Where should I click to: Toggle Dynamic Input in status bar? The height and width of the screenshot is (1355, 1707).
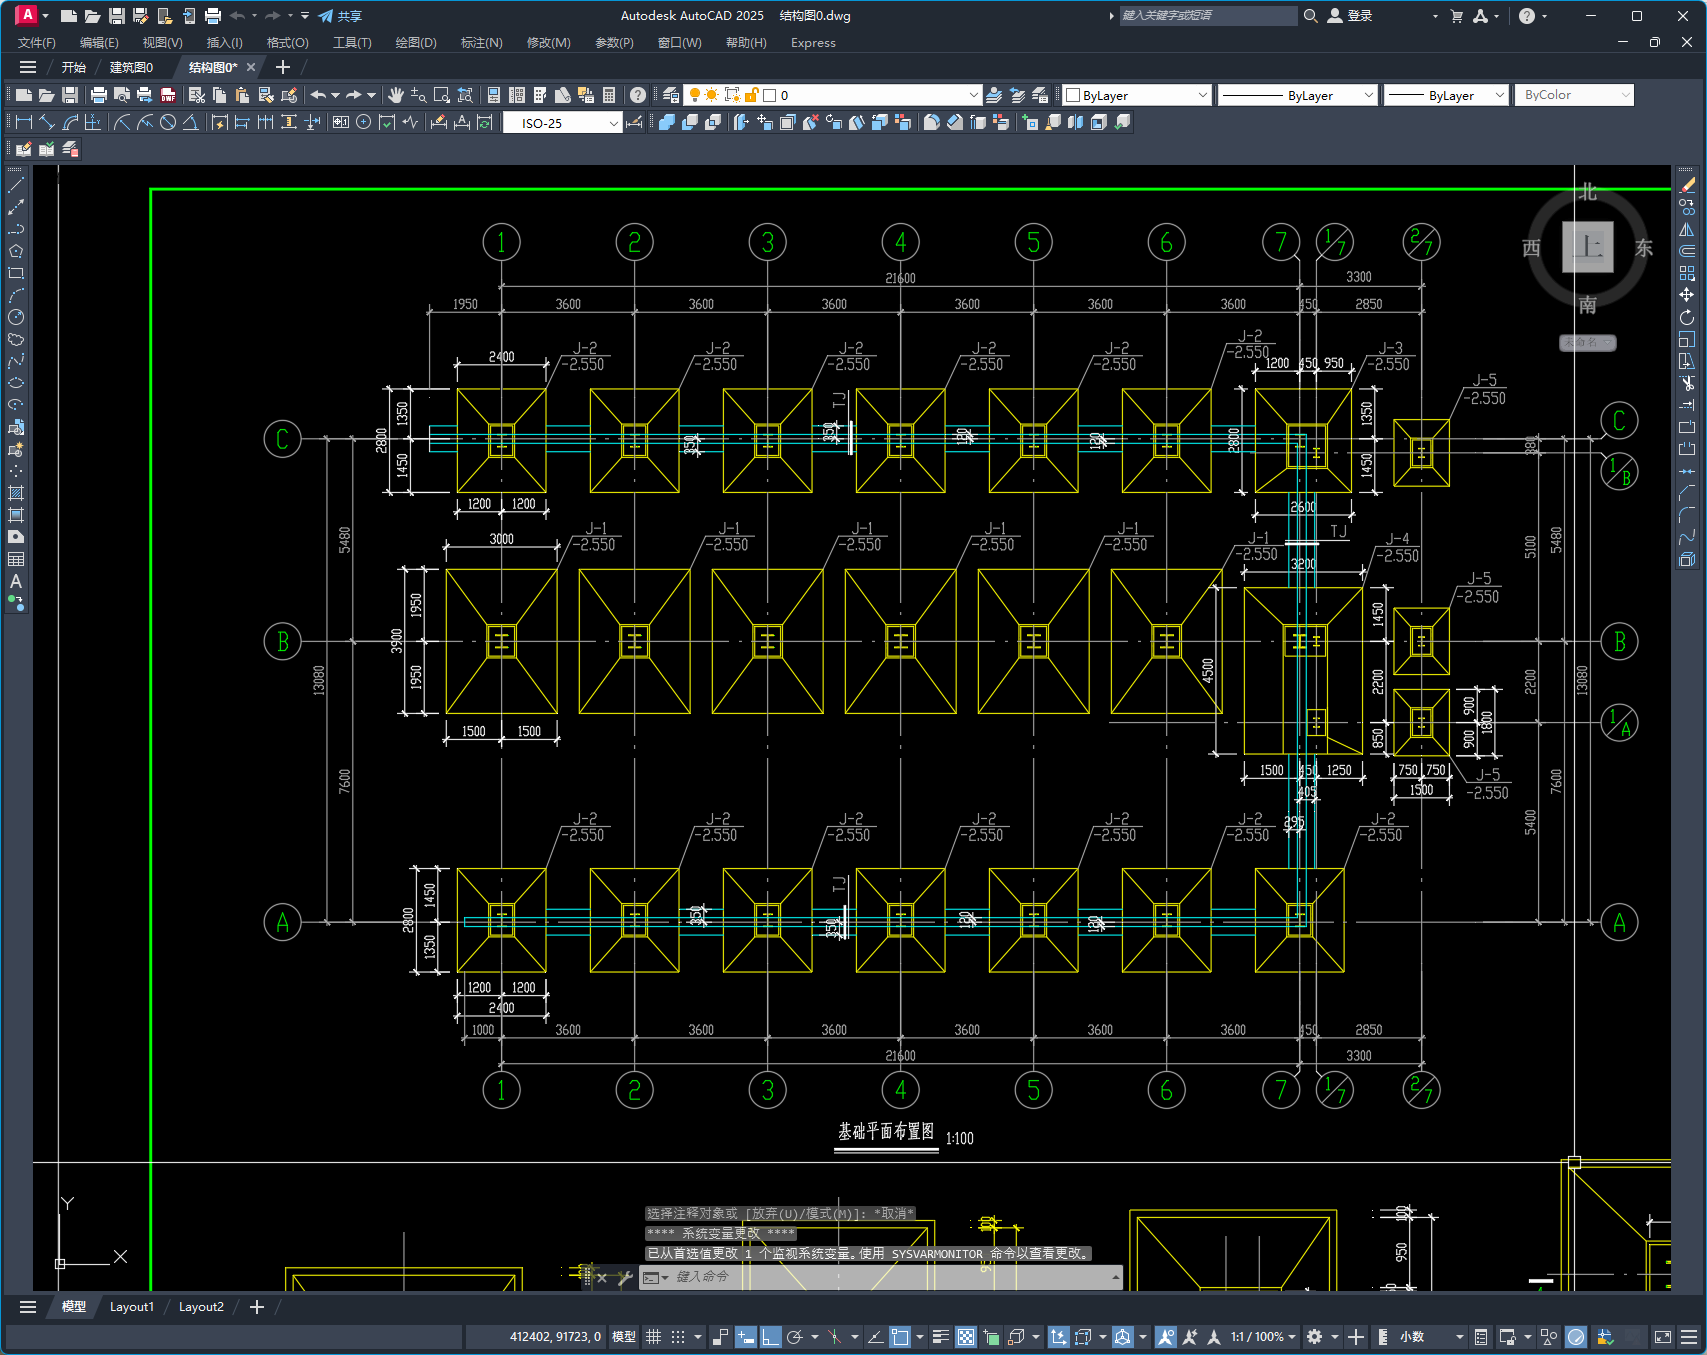pyautogui.click(x=746, y=1337)
